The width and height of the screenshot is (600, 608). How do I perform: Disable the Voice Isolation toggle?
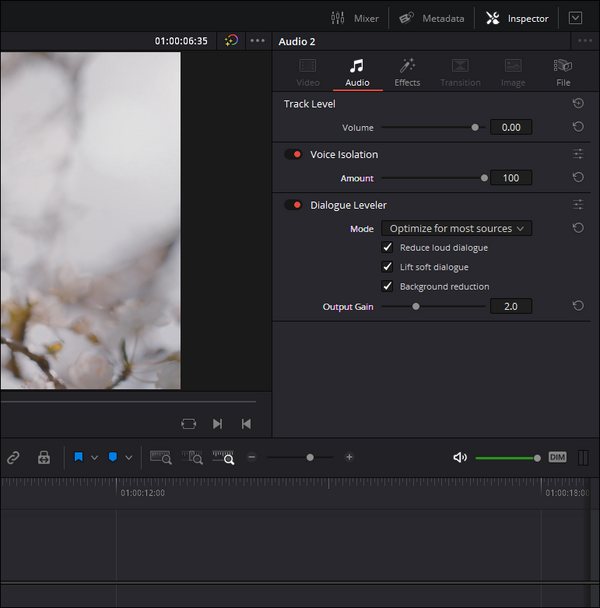293,155
